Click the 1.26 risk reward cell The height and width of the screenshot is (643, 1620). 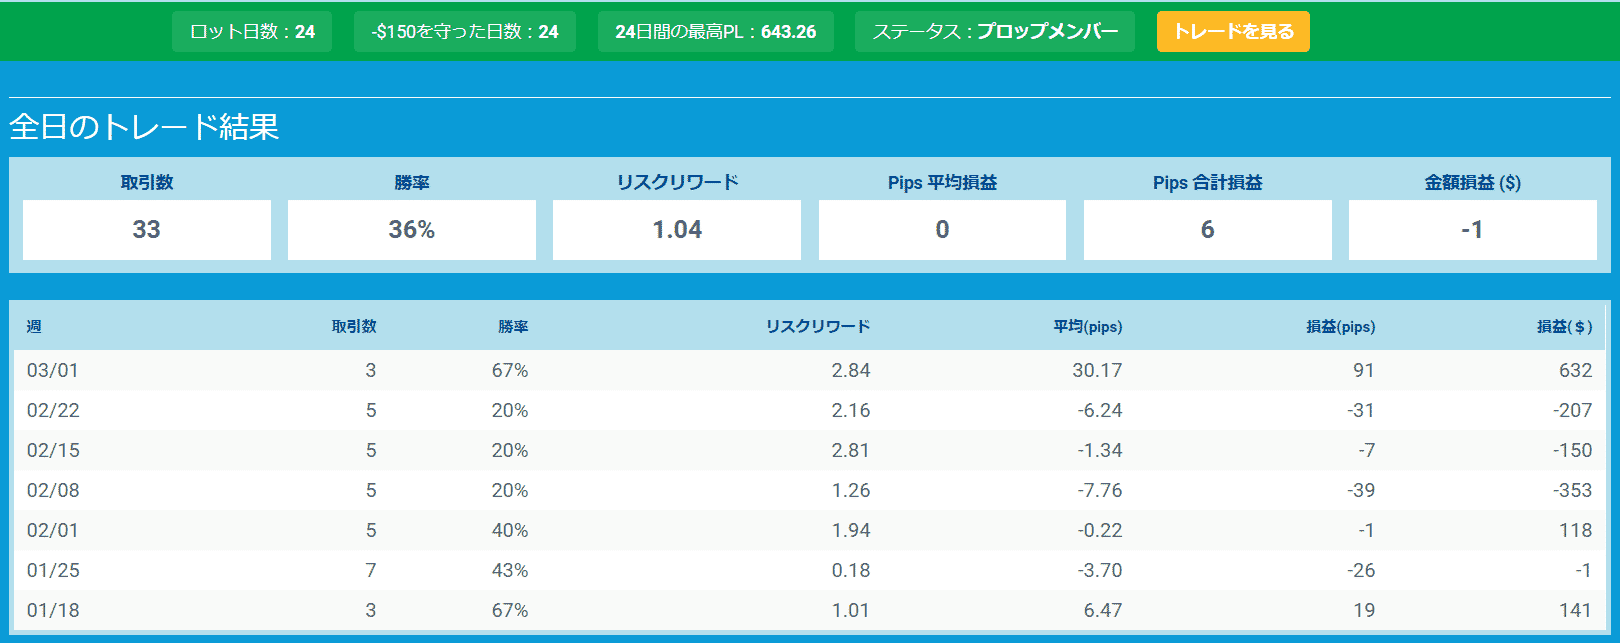pyautogui.click(x=851, y=490)
